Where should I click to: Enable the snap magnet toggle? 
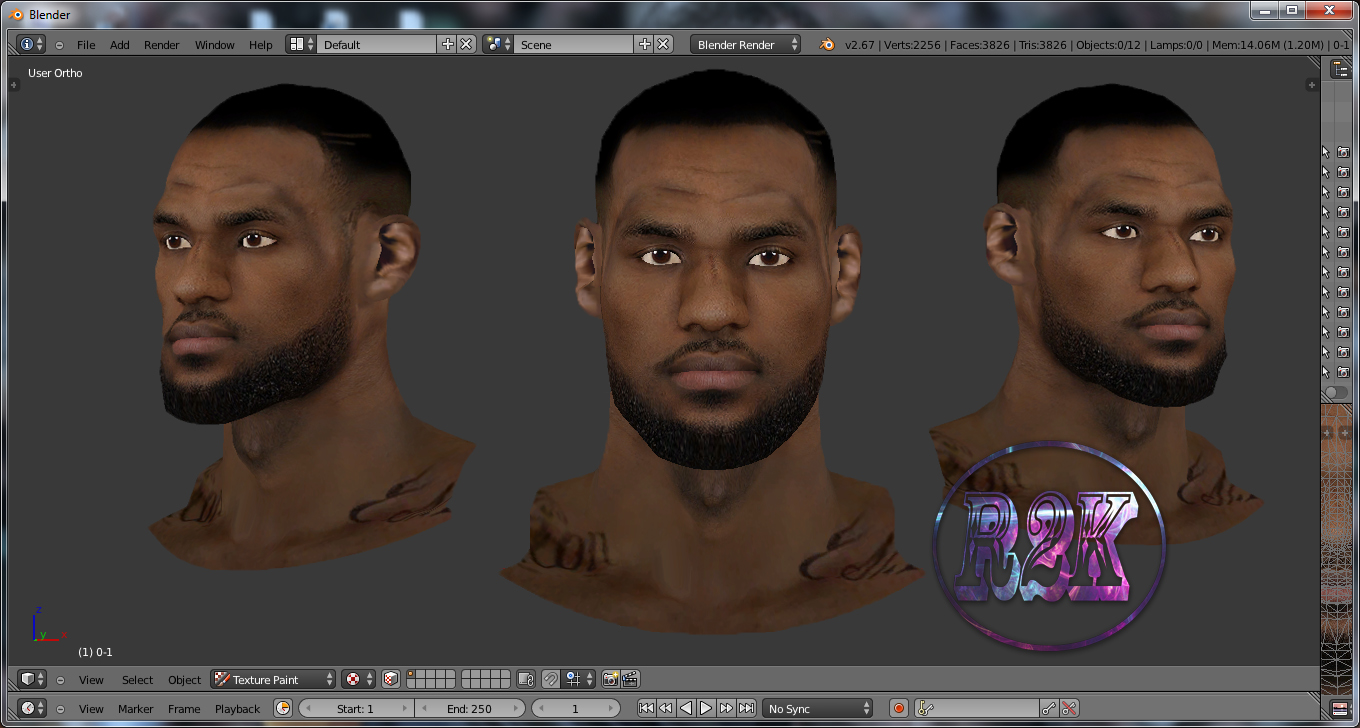click(549, 679)
